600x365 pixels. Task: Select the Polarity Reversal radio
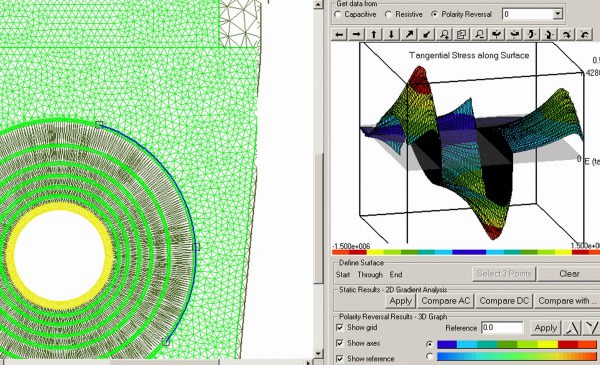[x=434, y=14]
